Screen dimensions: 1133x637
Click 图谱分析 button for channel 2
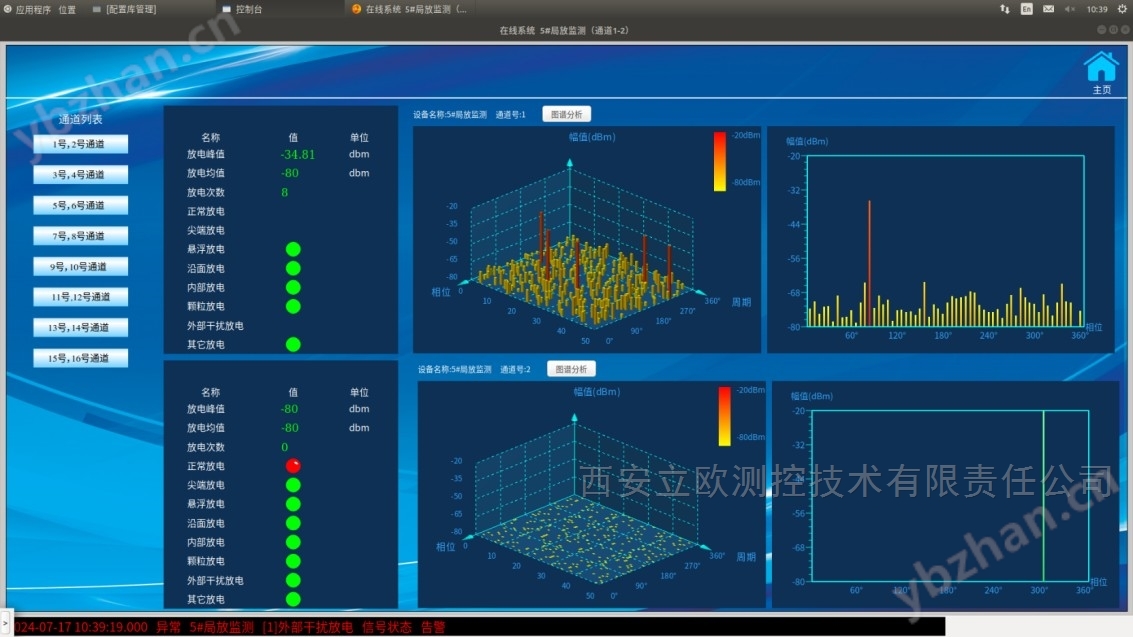coord(571,369)
